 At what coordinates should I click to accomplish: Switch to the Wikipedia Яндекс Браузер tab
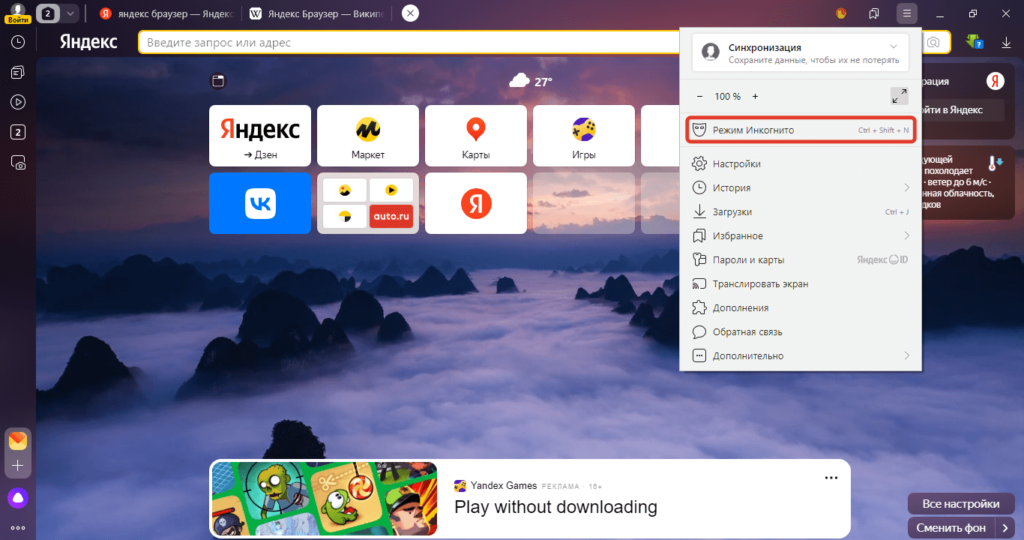(316, 14)
